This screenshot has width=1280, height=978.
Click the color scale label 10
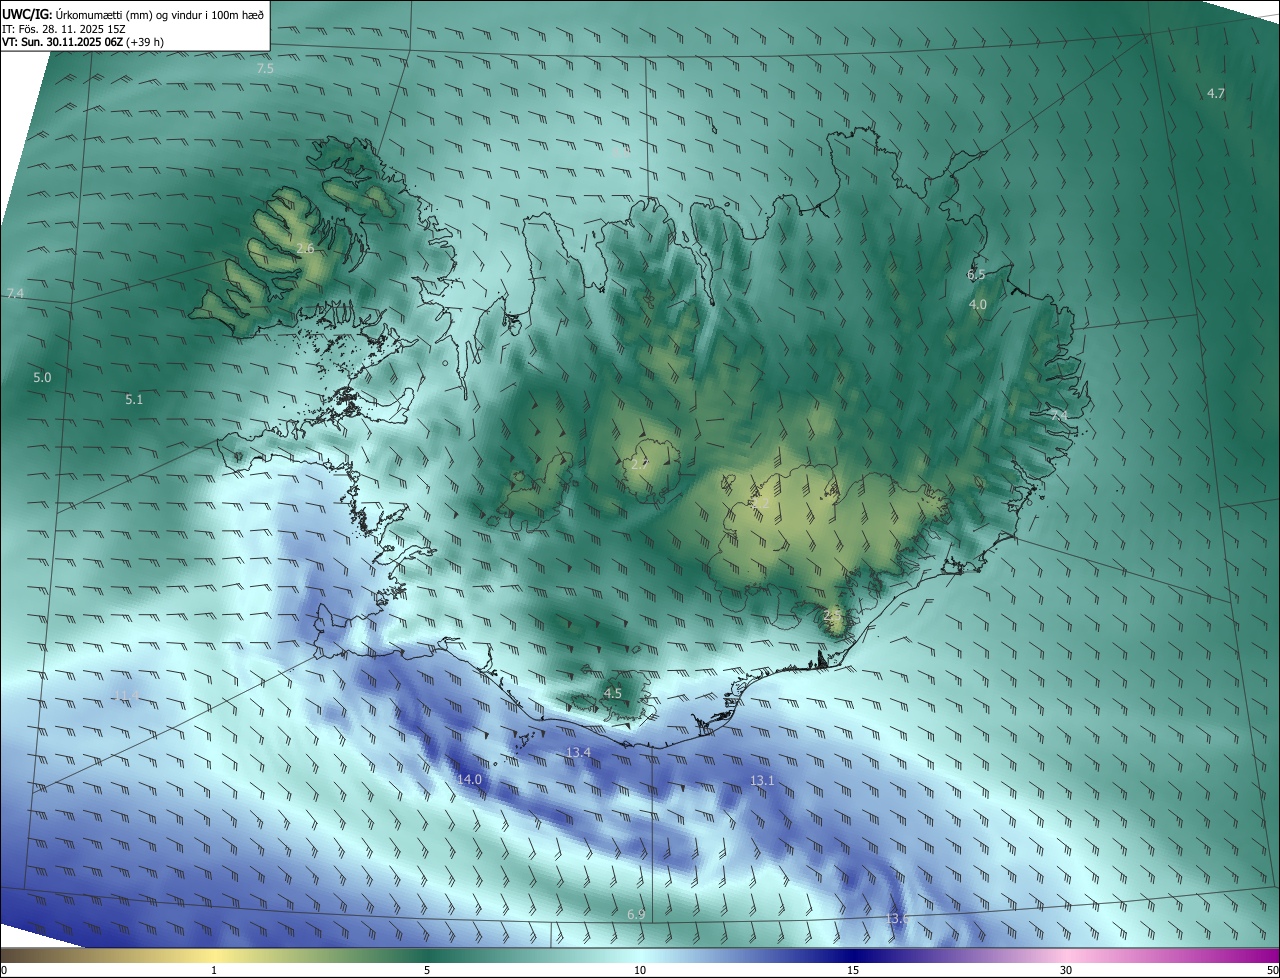(640, 970)
